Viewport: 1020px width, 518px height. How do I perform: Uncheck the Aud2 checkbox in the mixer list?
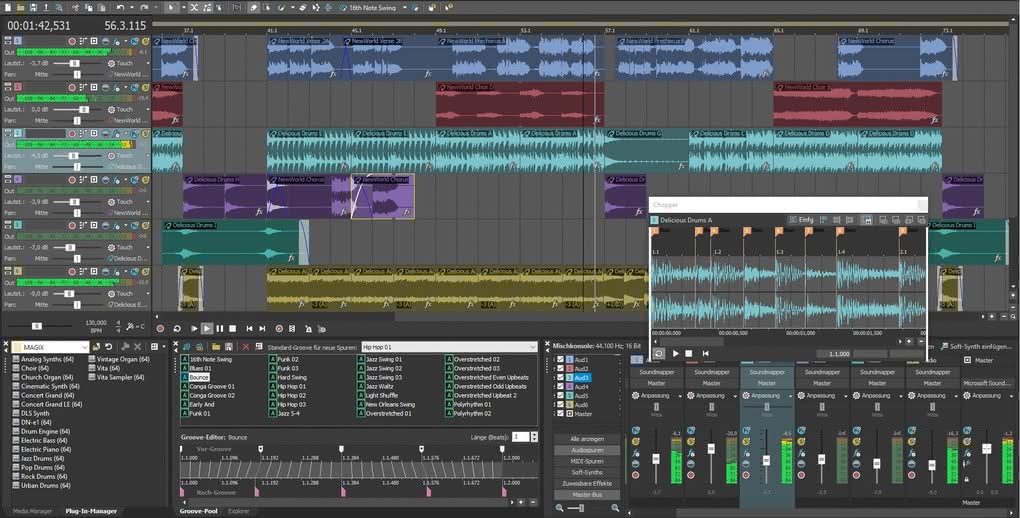[559, 368]
